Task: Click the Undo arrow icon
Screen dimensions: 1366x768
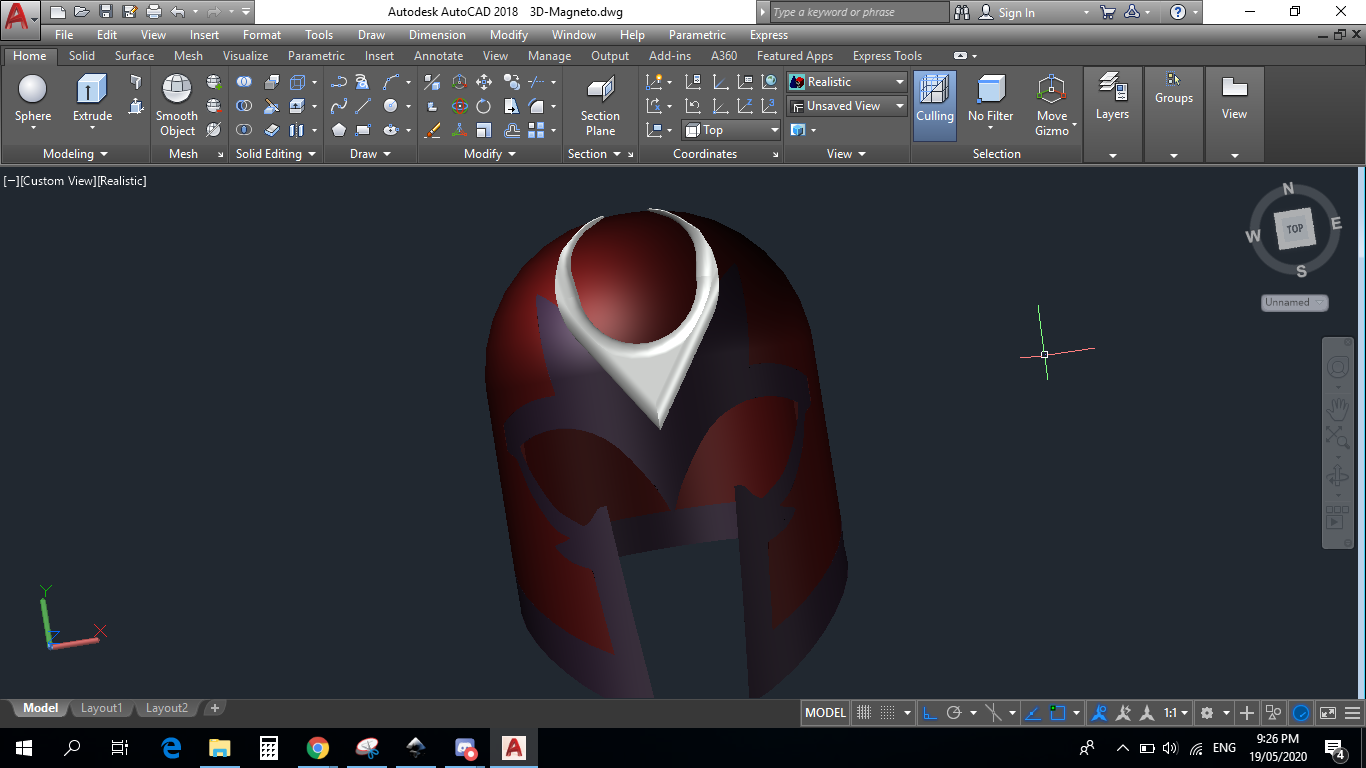Action: 178,12
